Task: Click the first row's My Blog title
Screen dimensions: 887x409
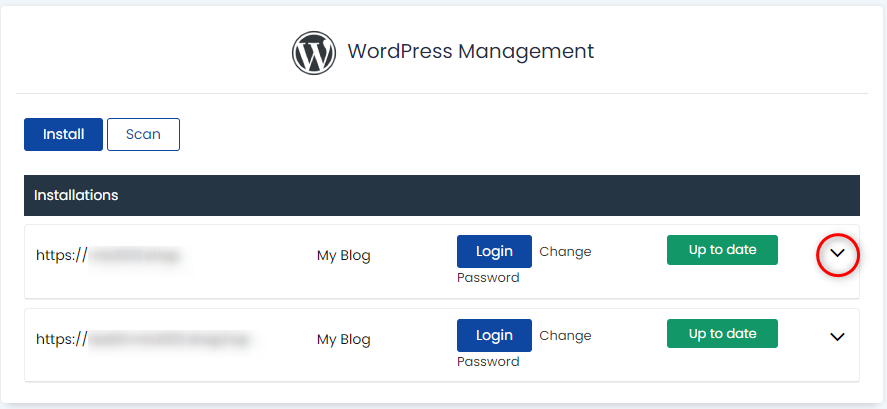Action: 343,256
